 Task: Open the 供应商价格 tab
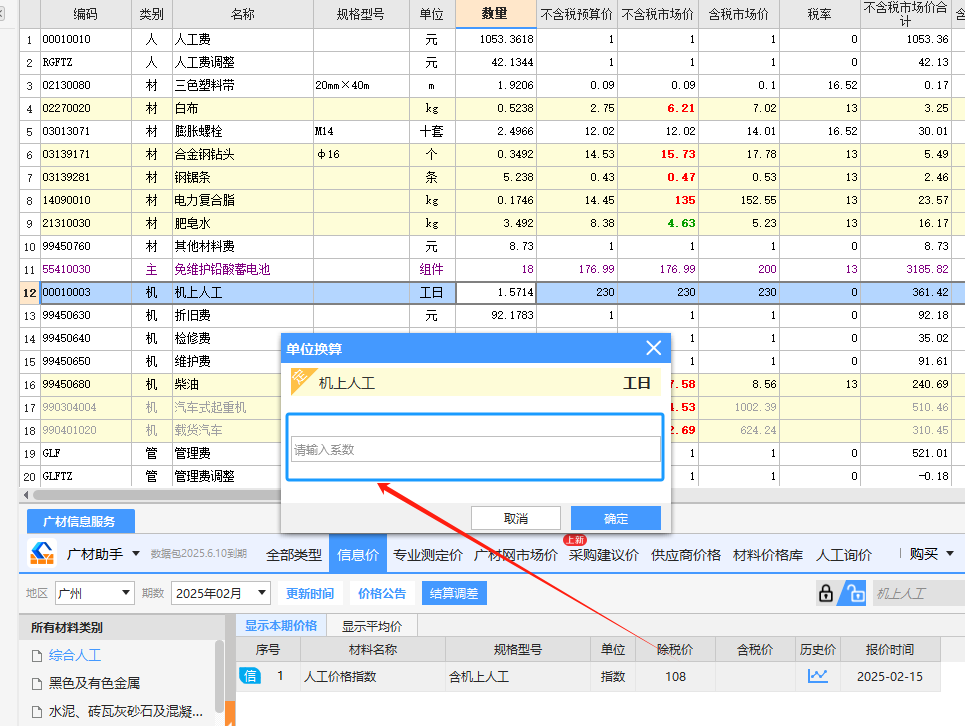coord(686,555)
